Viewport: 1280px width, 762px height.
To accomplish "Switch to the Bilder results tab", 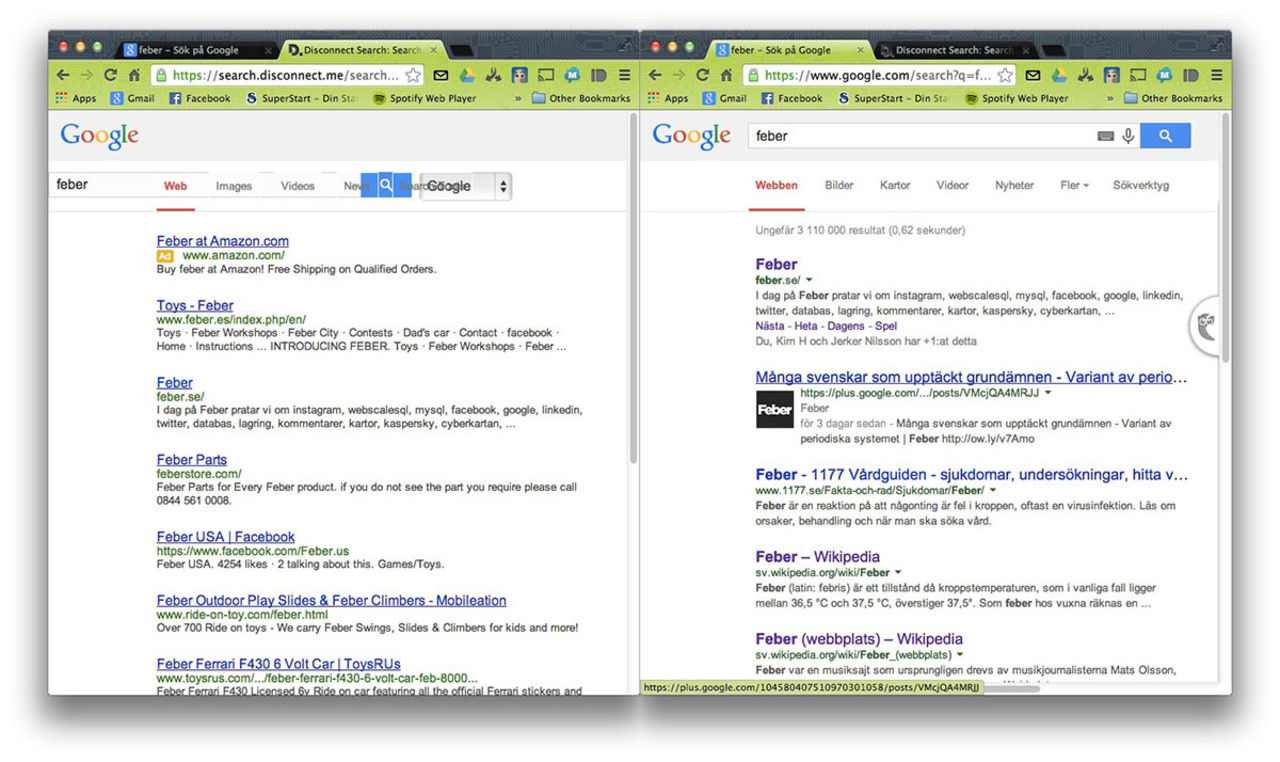I will [x=839, y=185].
